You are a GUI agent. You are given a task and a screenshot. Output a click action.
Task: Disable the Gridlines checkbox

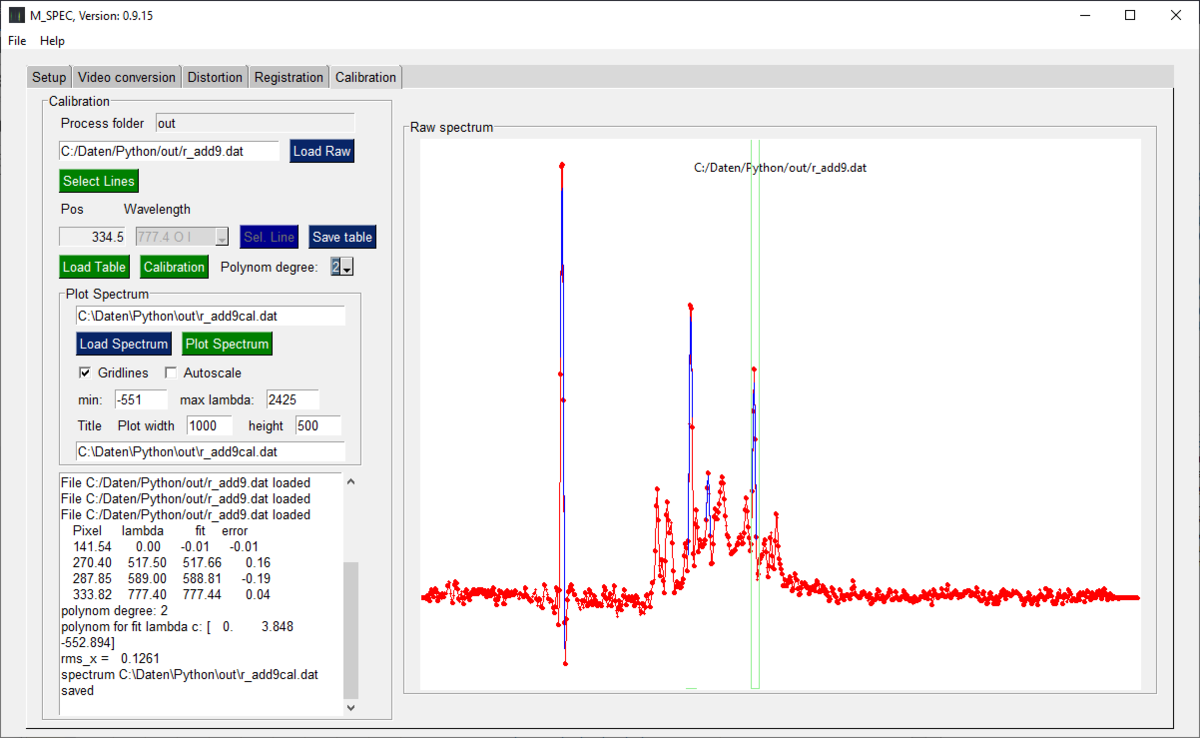tap(84, 372)
